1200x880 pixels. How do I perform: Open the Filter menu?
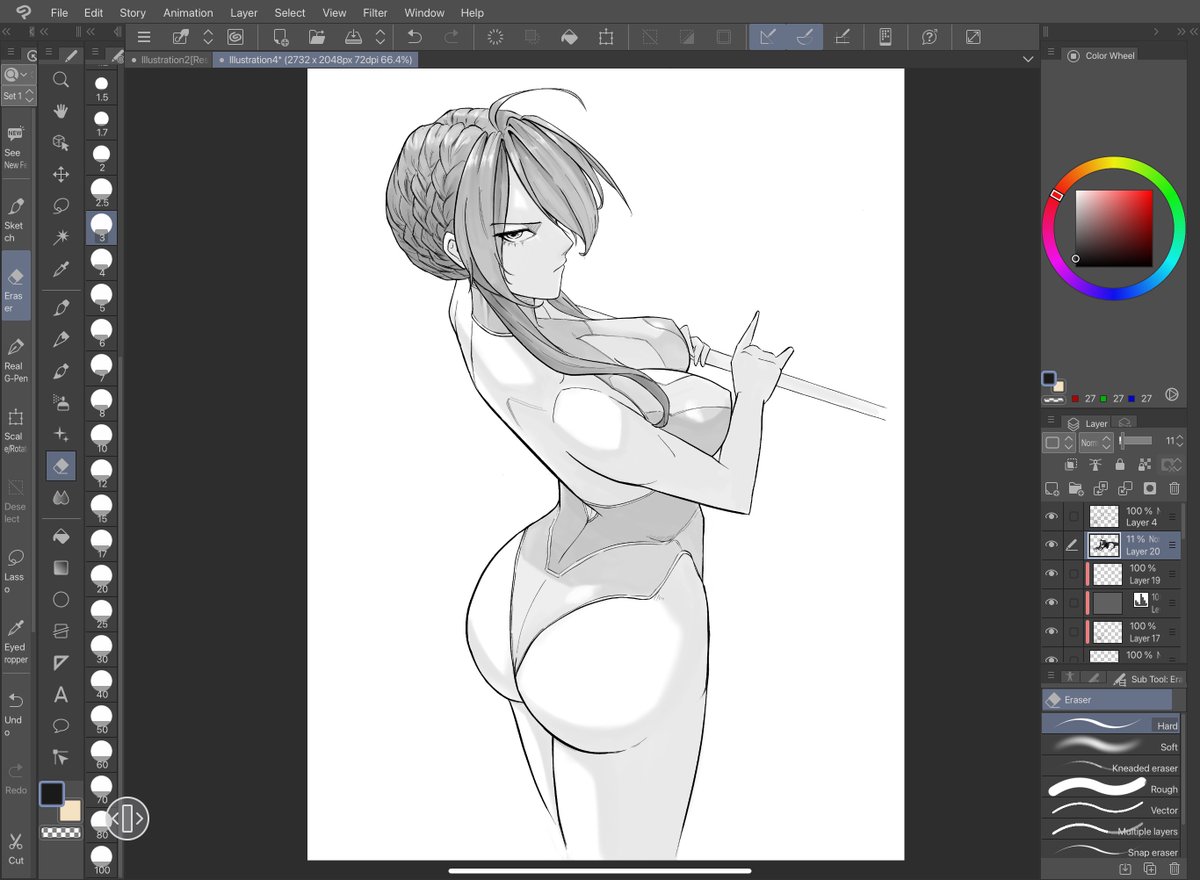(x=375, y=13)
